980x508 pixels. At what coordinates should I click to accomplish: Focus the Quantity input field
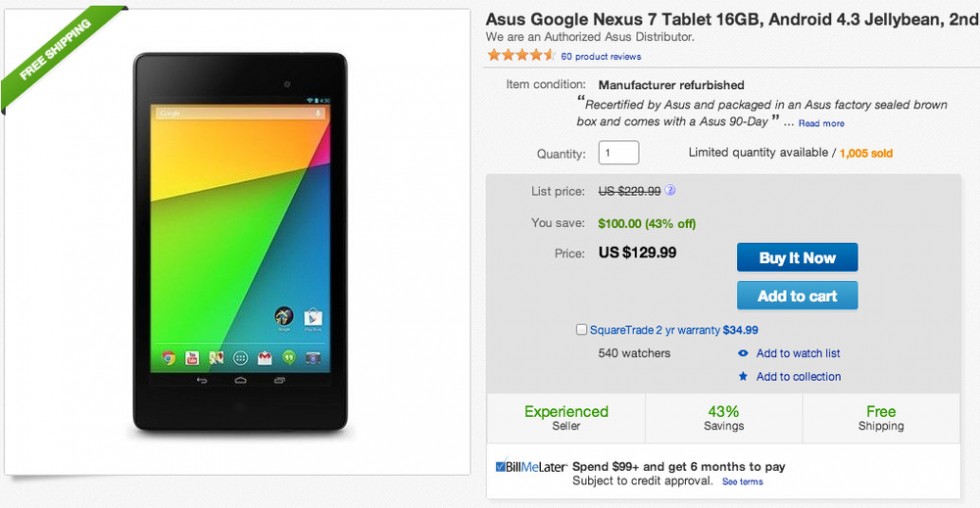(x=618, y=153)
